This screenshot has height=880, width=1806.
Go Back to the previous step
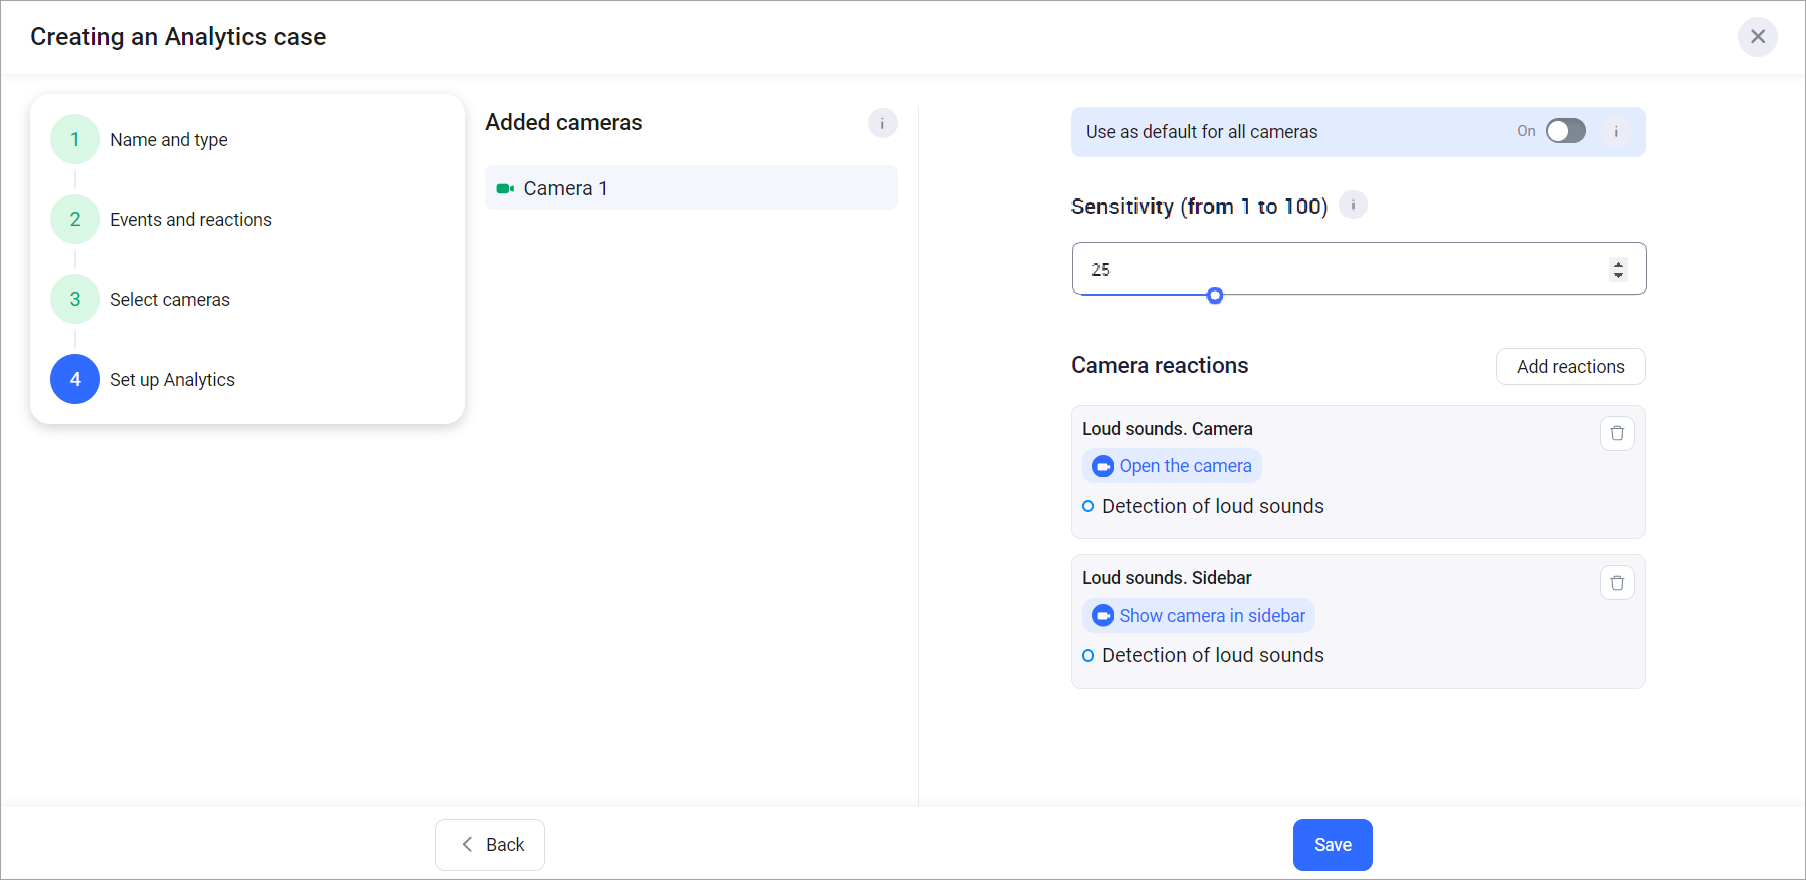click(490, 845)
